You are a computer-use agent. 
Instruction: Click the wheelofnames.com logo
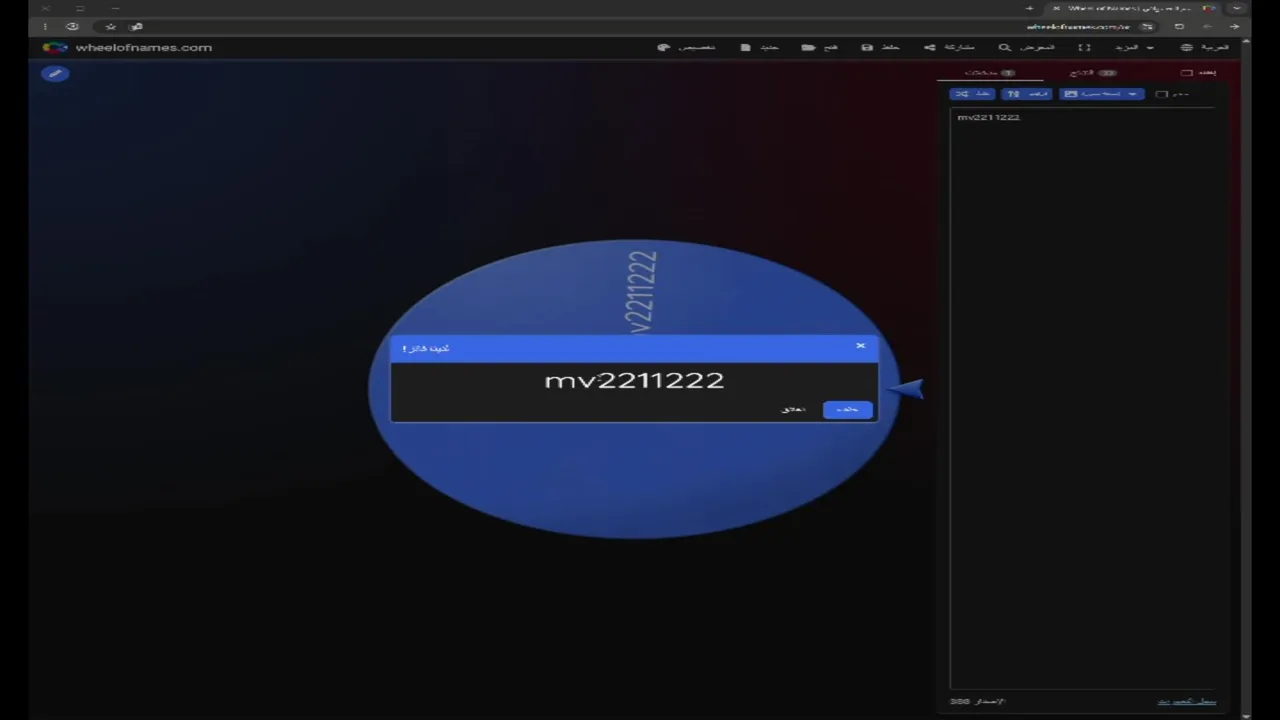pos(127,47)
